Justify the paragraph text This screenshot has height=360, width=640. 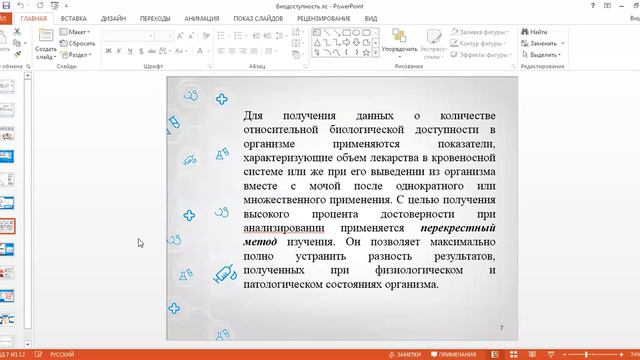pos(253,51)
